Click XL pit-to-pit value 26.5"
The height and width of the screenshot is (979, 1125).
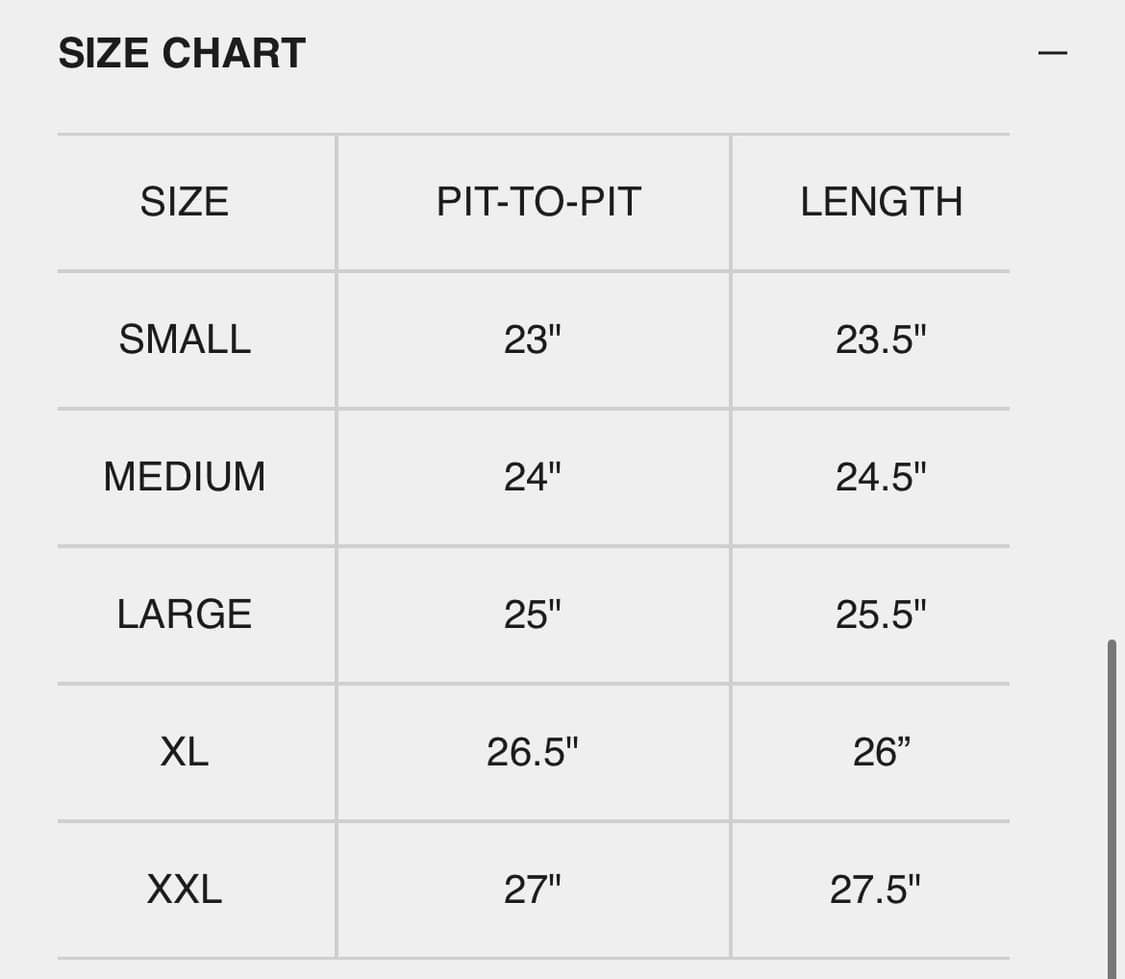coord(532,752)
